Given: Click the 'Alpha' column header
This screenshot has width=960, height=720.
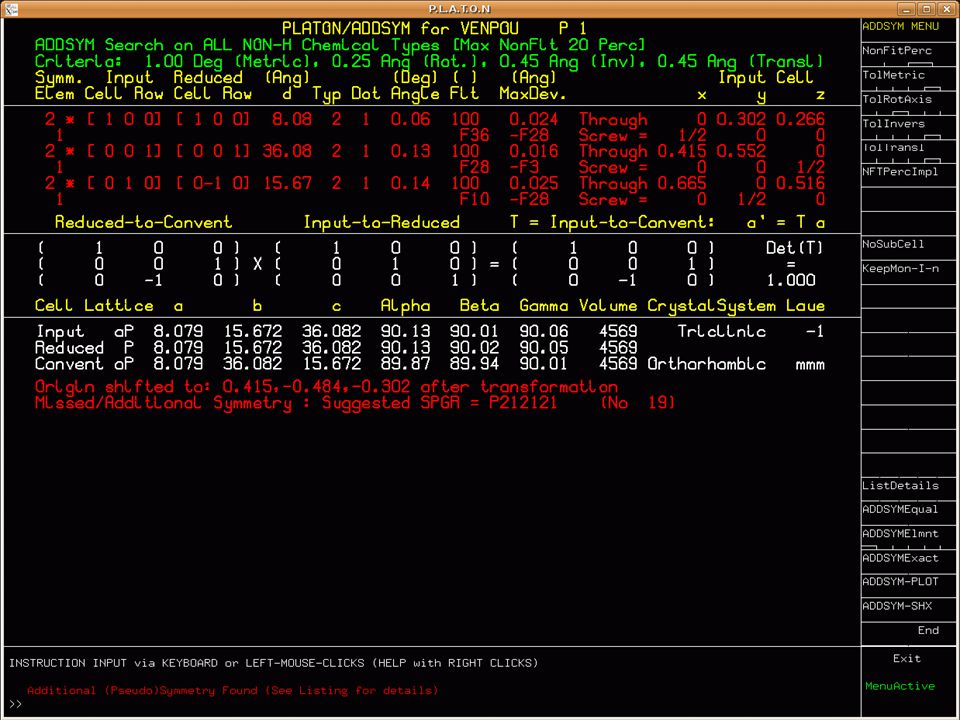Looking at the screenshot, I should click(405, 306).
